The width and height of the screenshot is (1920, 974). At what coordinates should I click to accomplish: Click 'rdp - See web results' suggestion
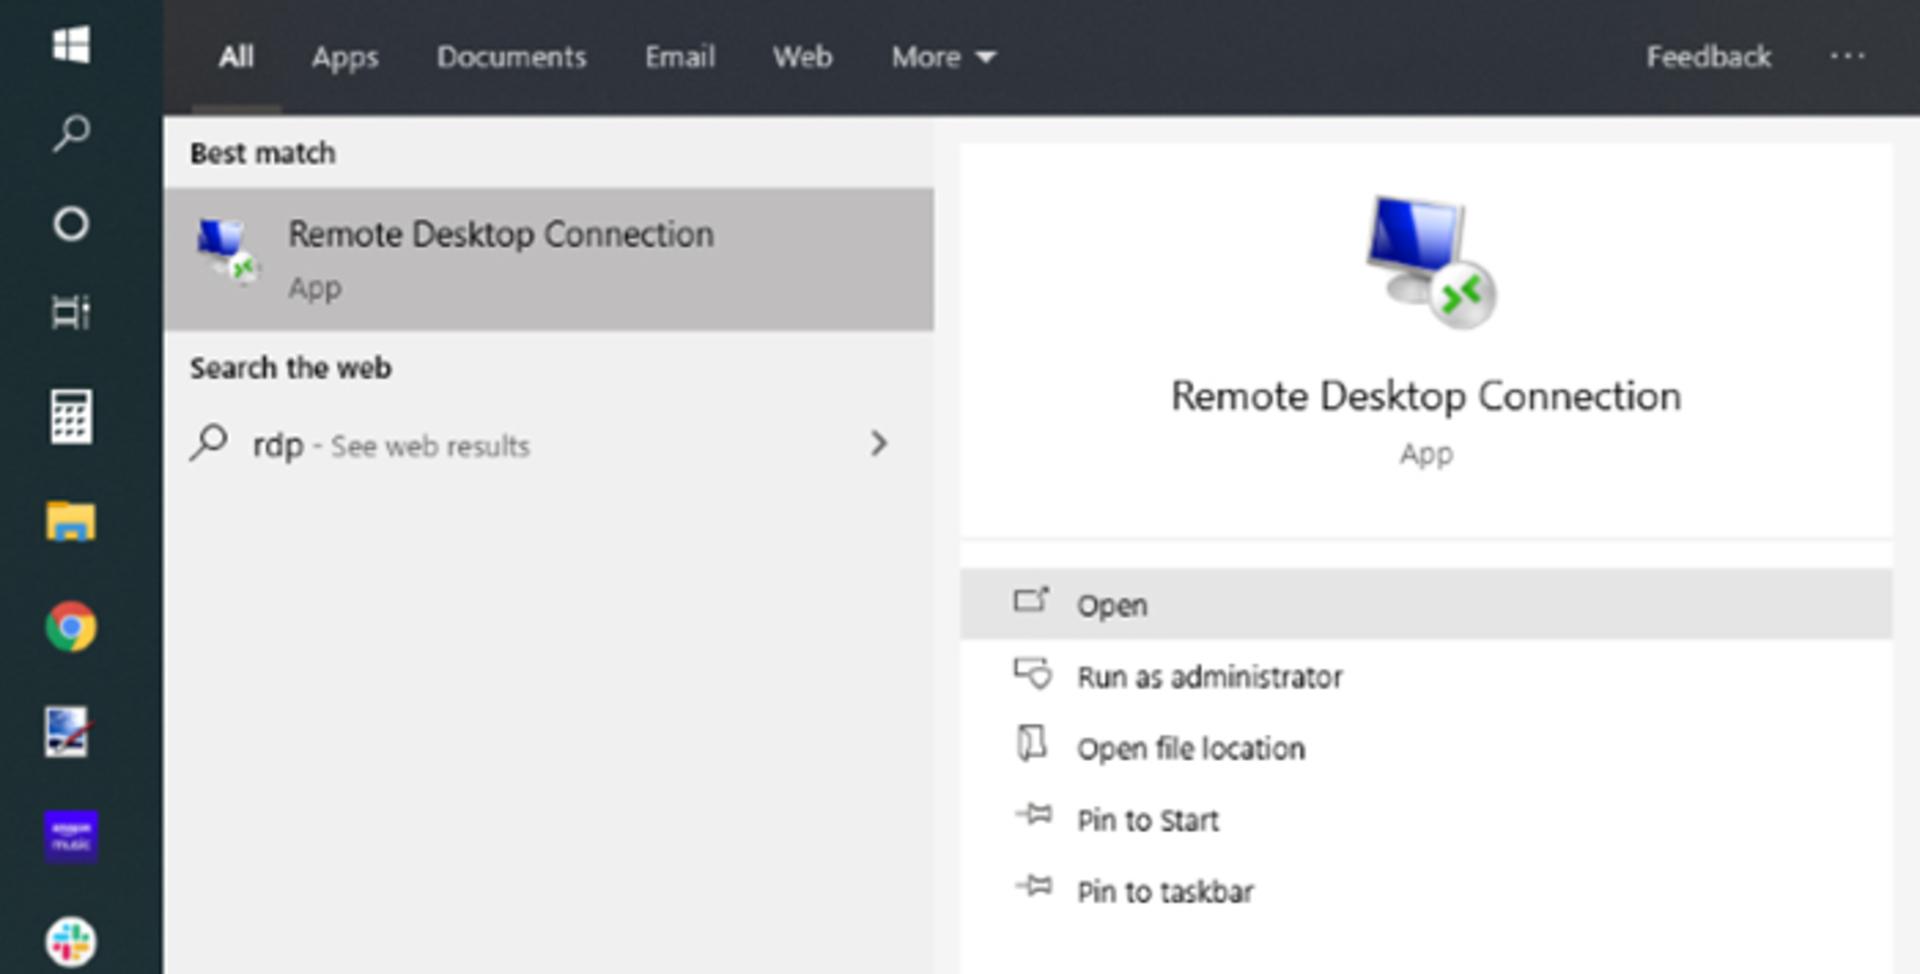(549, 444)
